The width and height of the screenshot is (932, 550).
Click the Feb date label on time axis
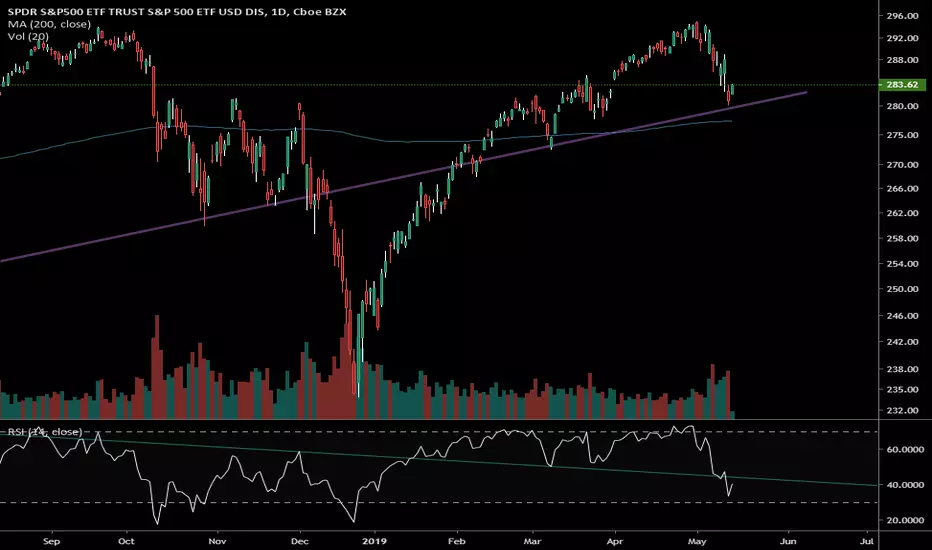(x=456, y=541)
